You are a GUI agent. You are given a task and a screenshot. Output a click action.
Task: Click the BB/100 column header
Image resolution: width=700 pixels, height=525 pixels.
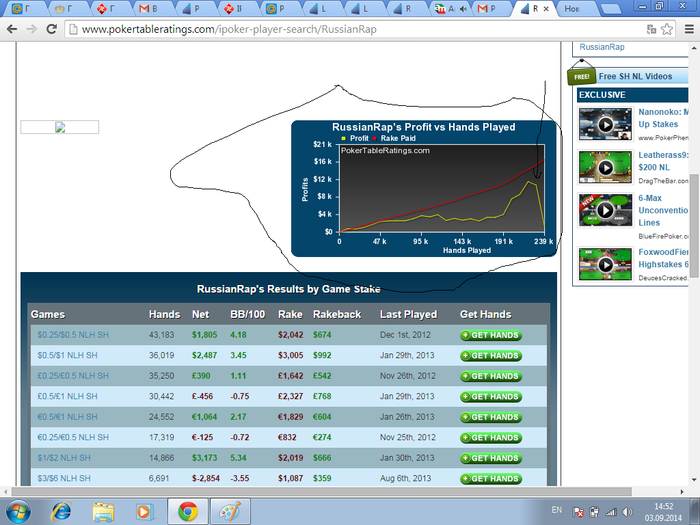pyautogui.click(x=248, y=315)
